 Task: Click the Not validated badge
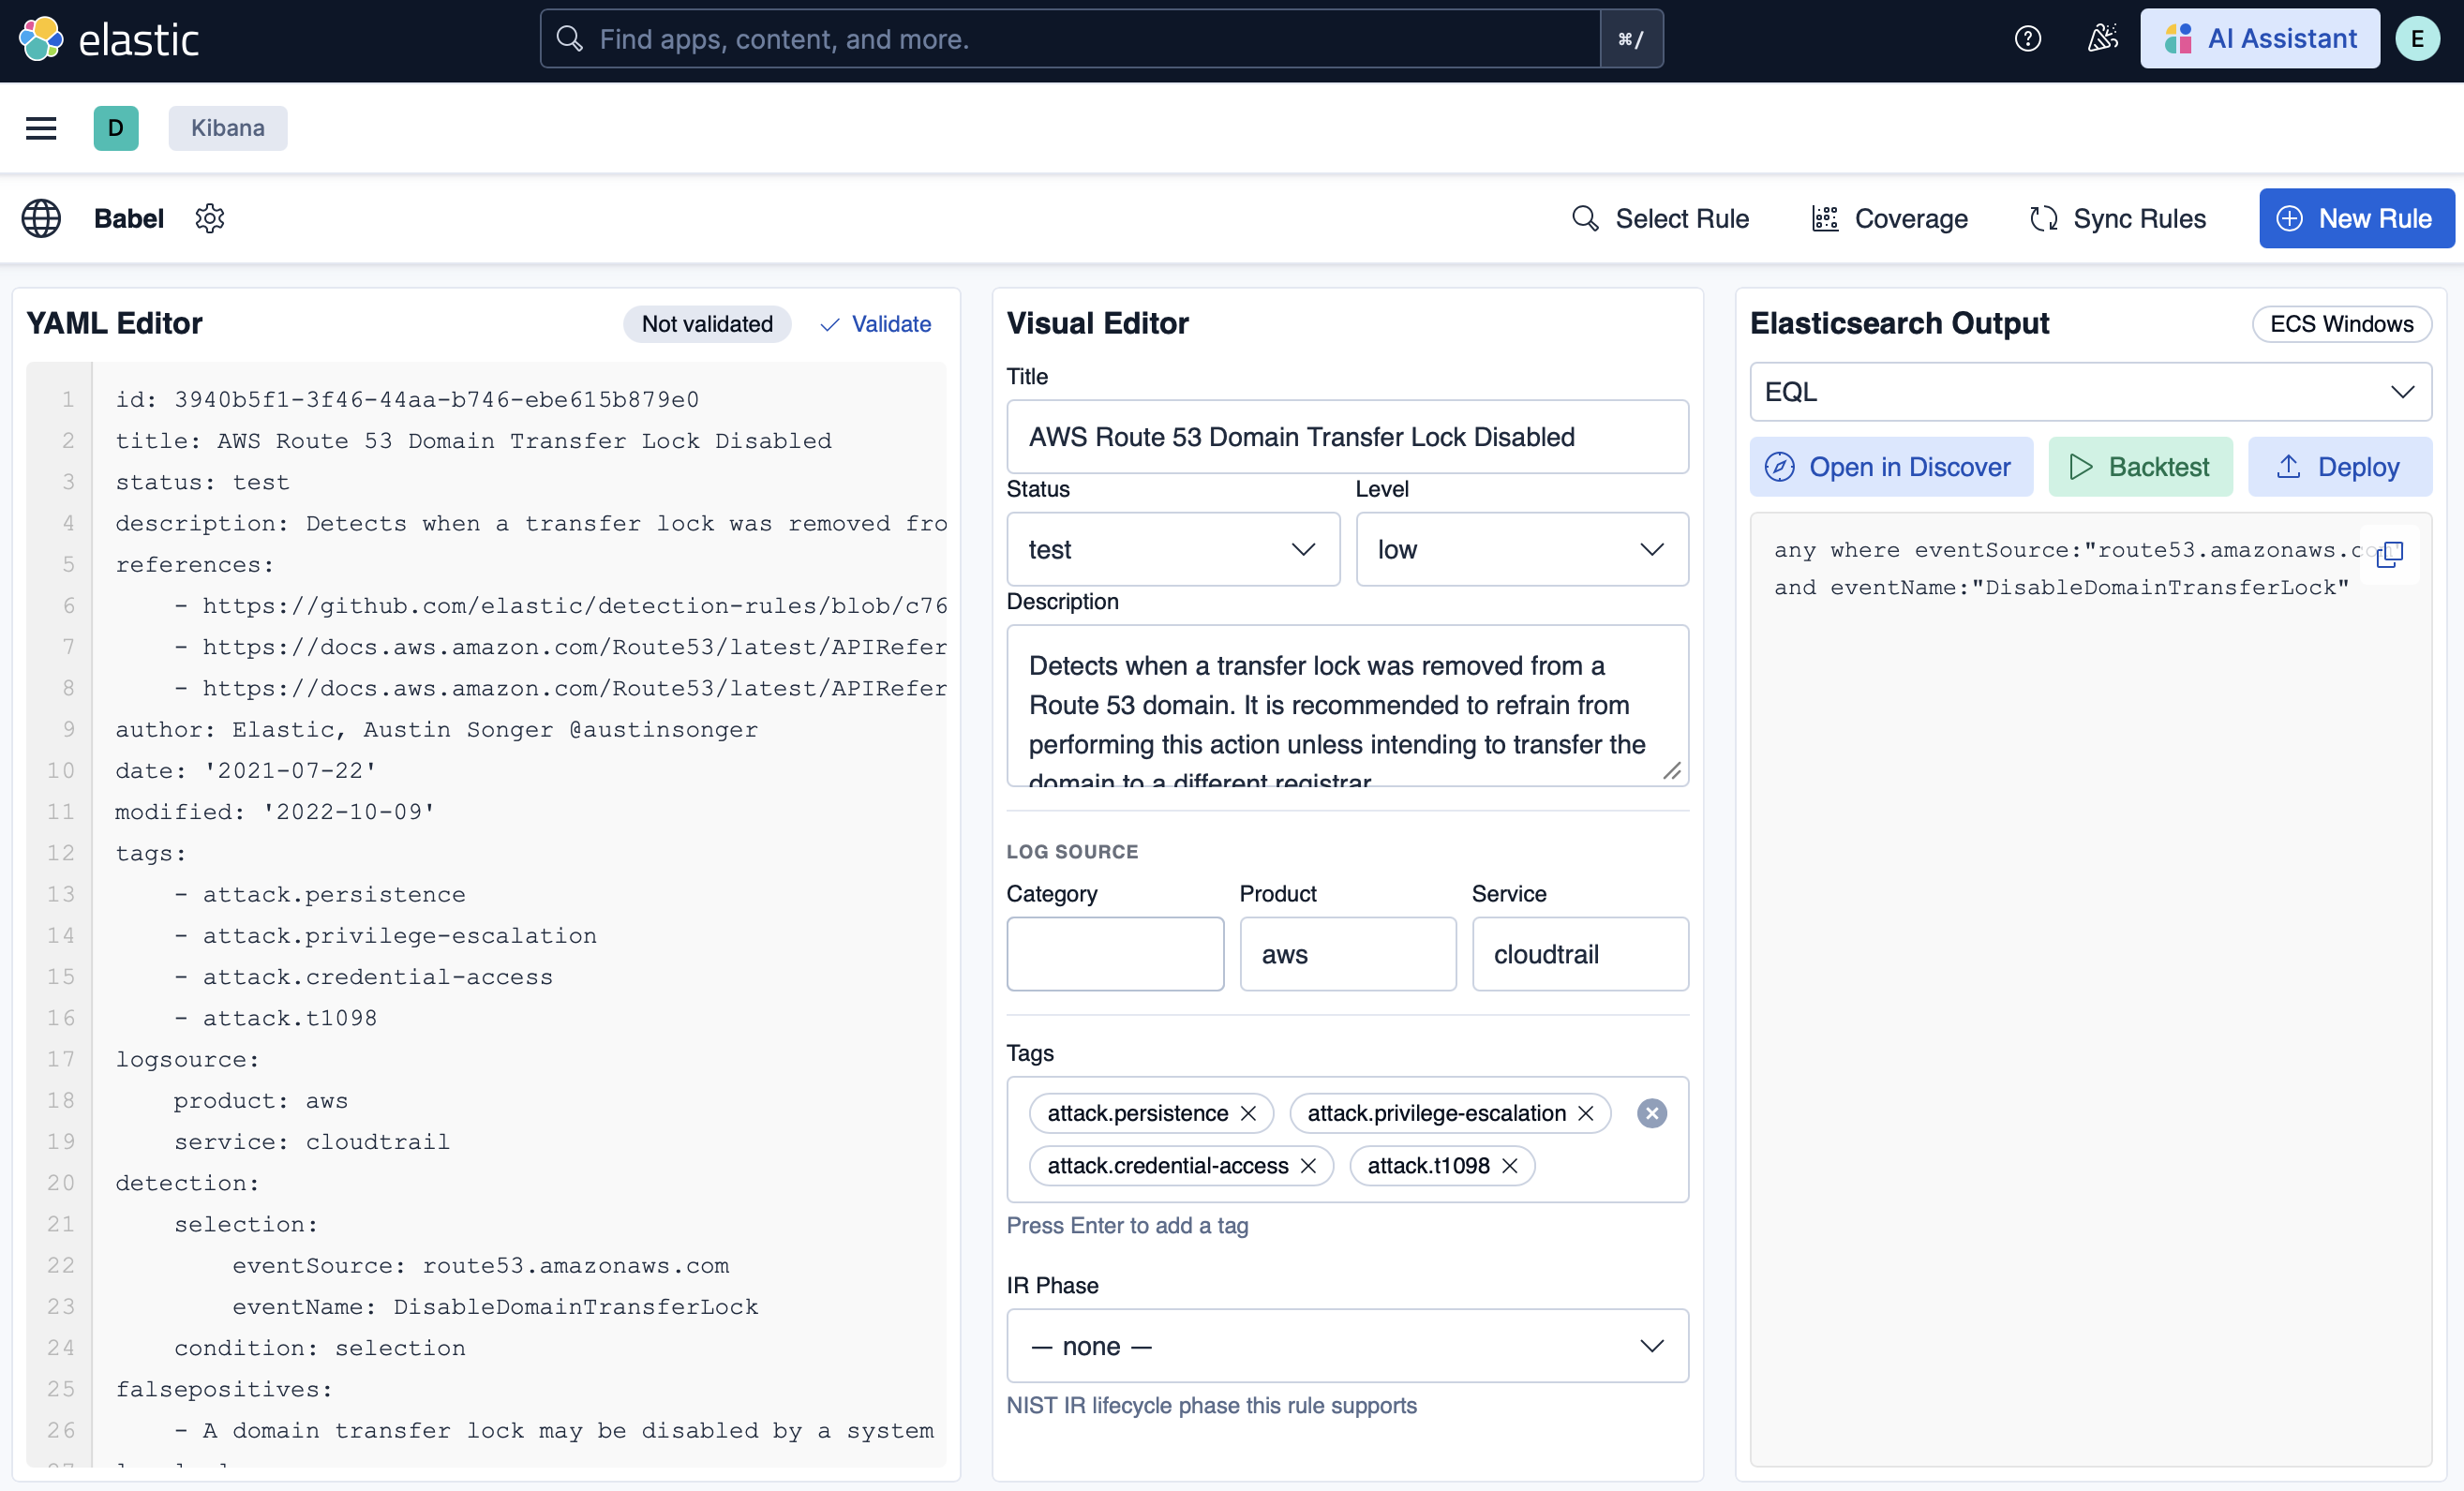707,324
